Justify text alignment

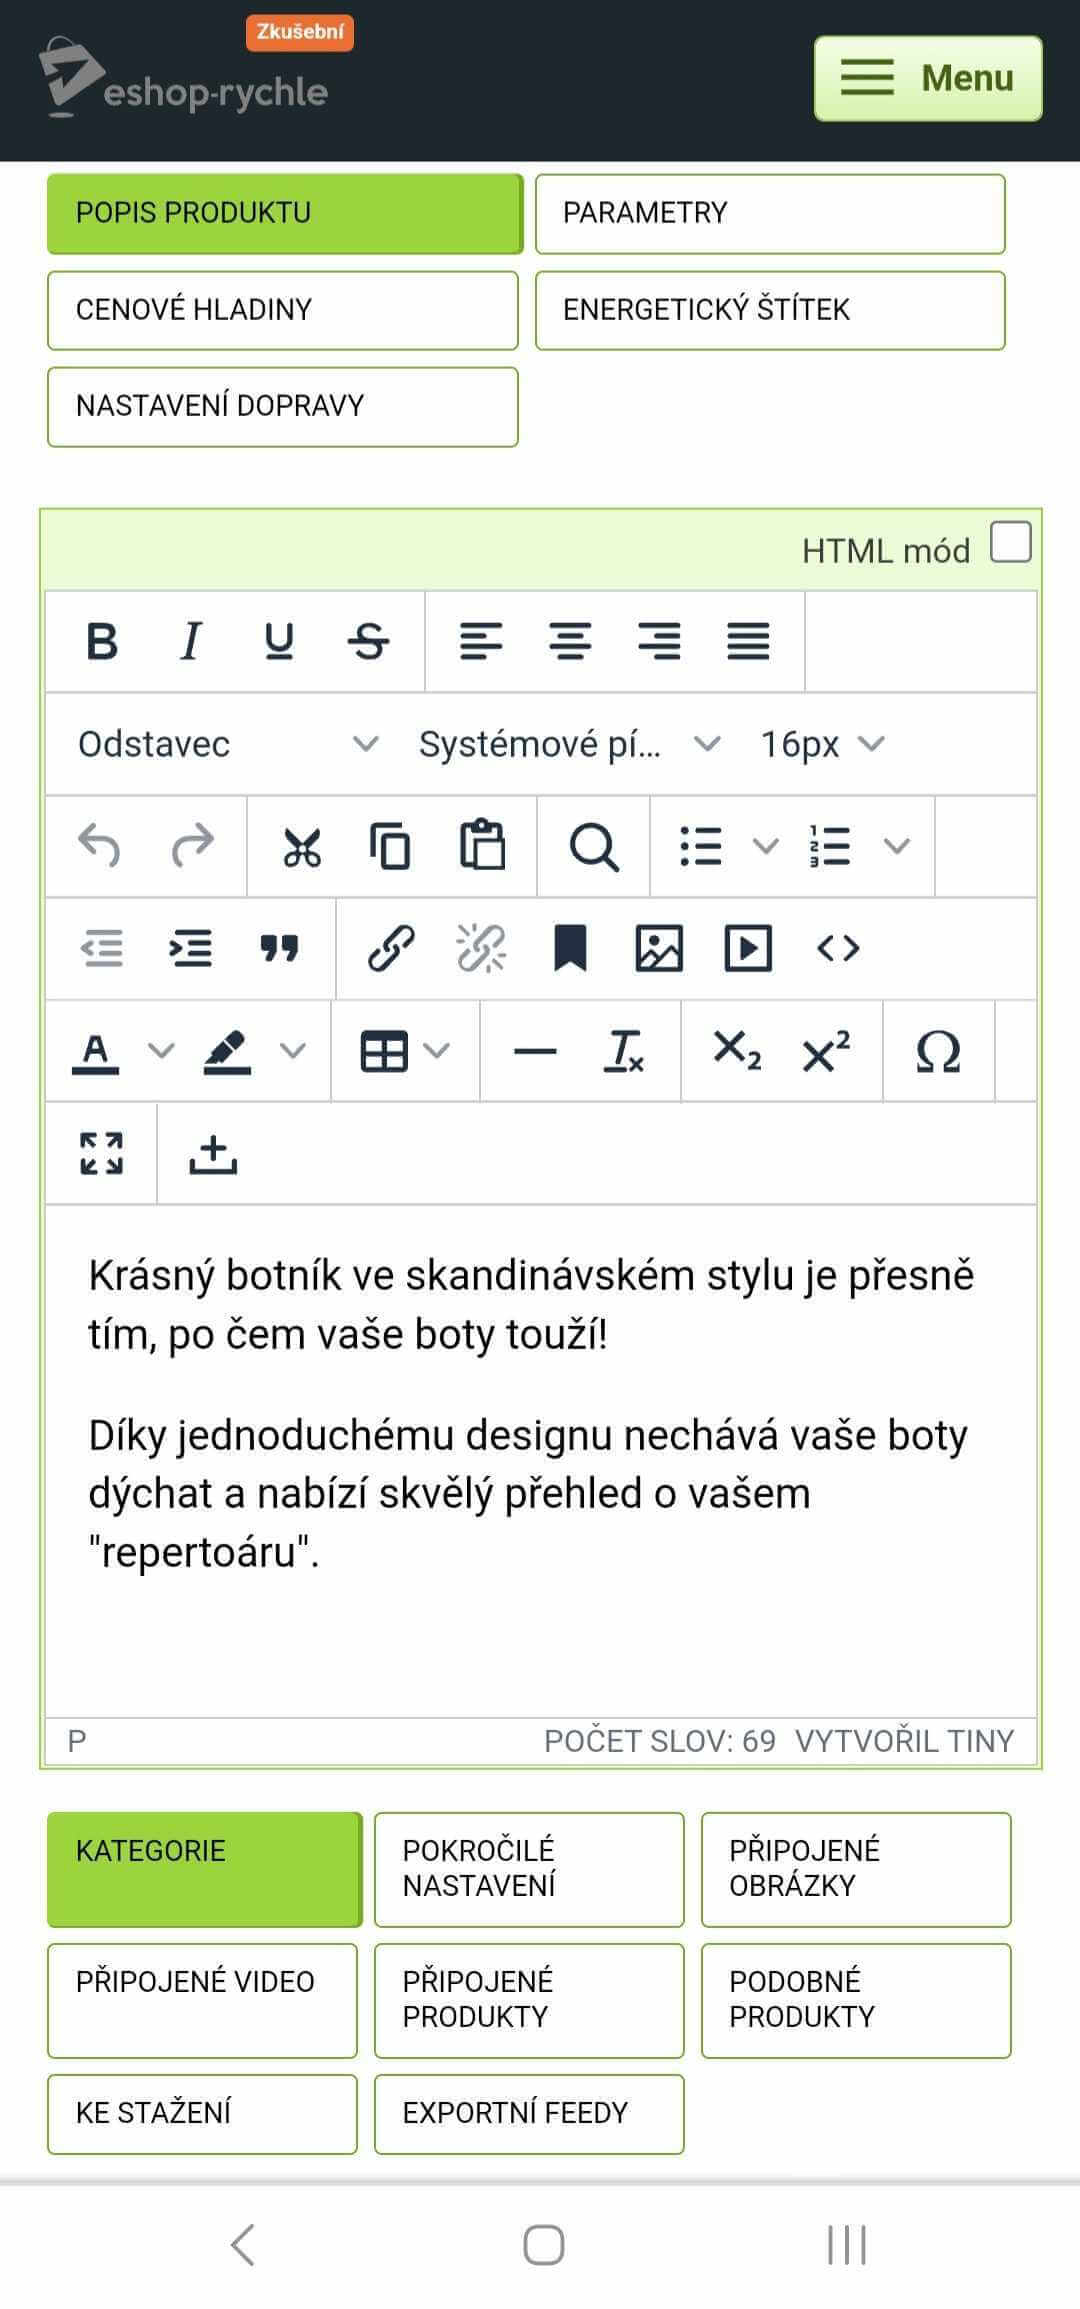coord(748,641)
